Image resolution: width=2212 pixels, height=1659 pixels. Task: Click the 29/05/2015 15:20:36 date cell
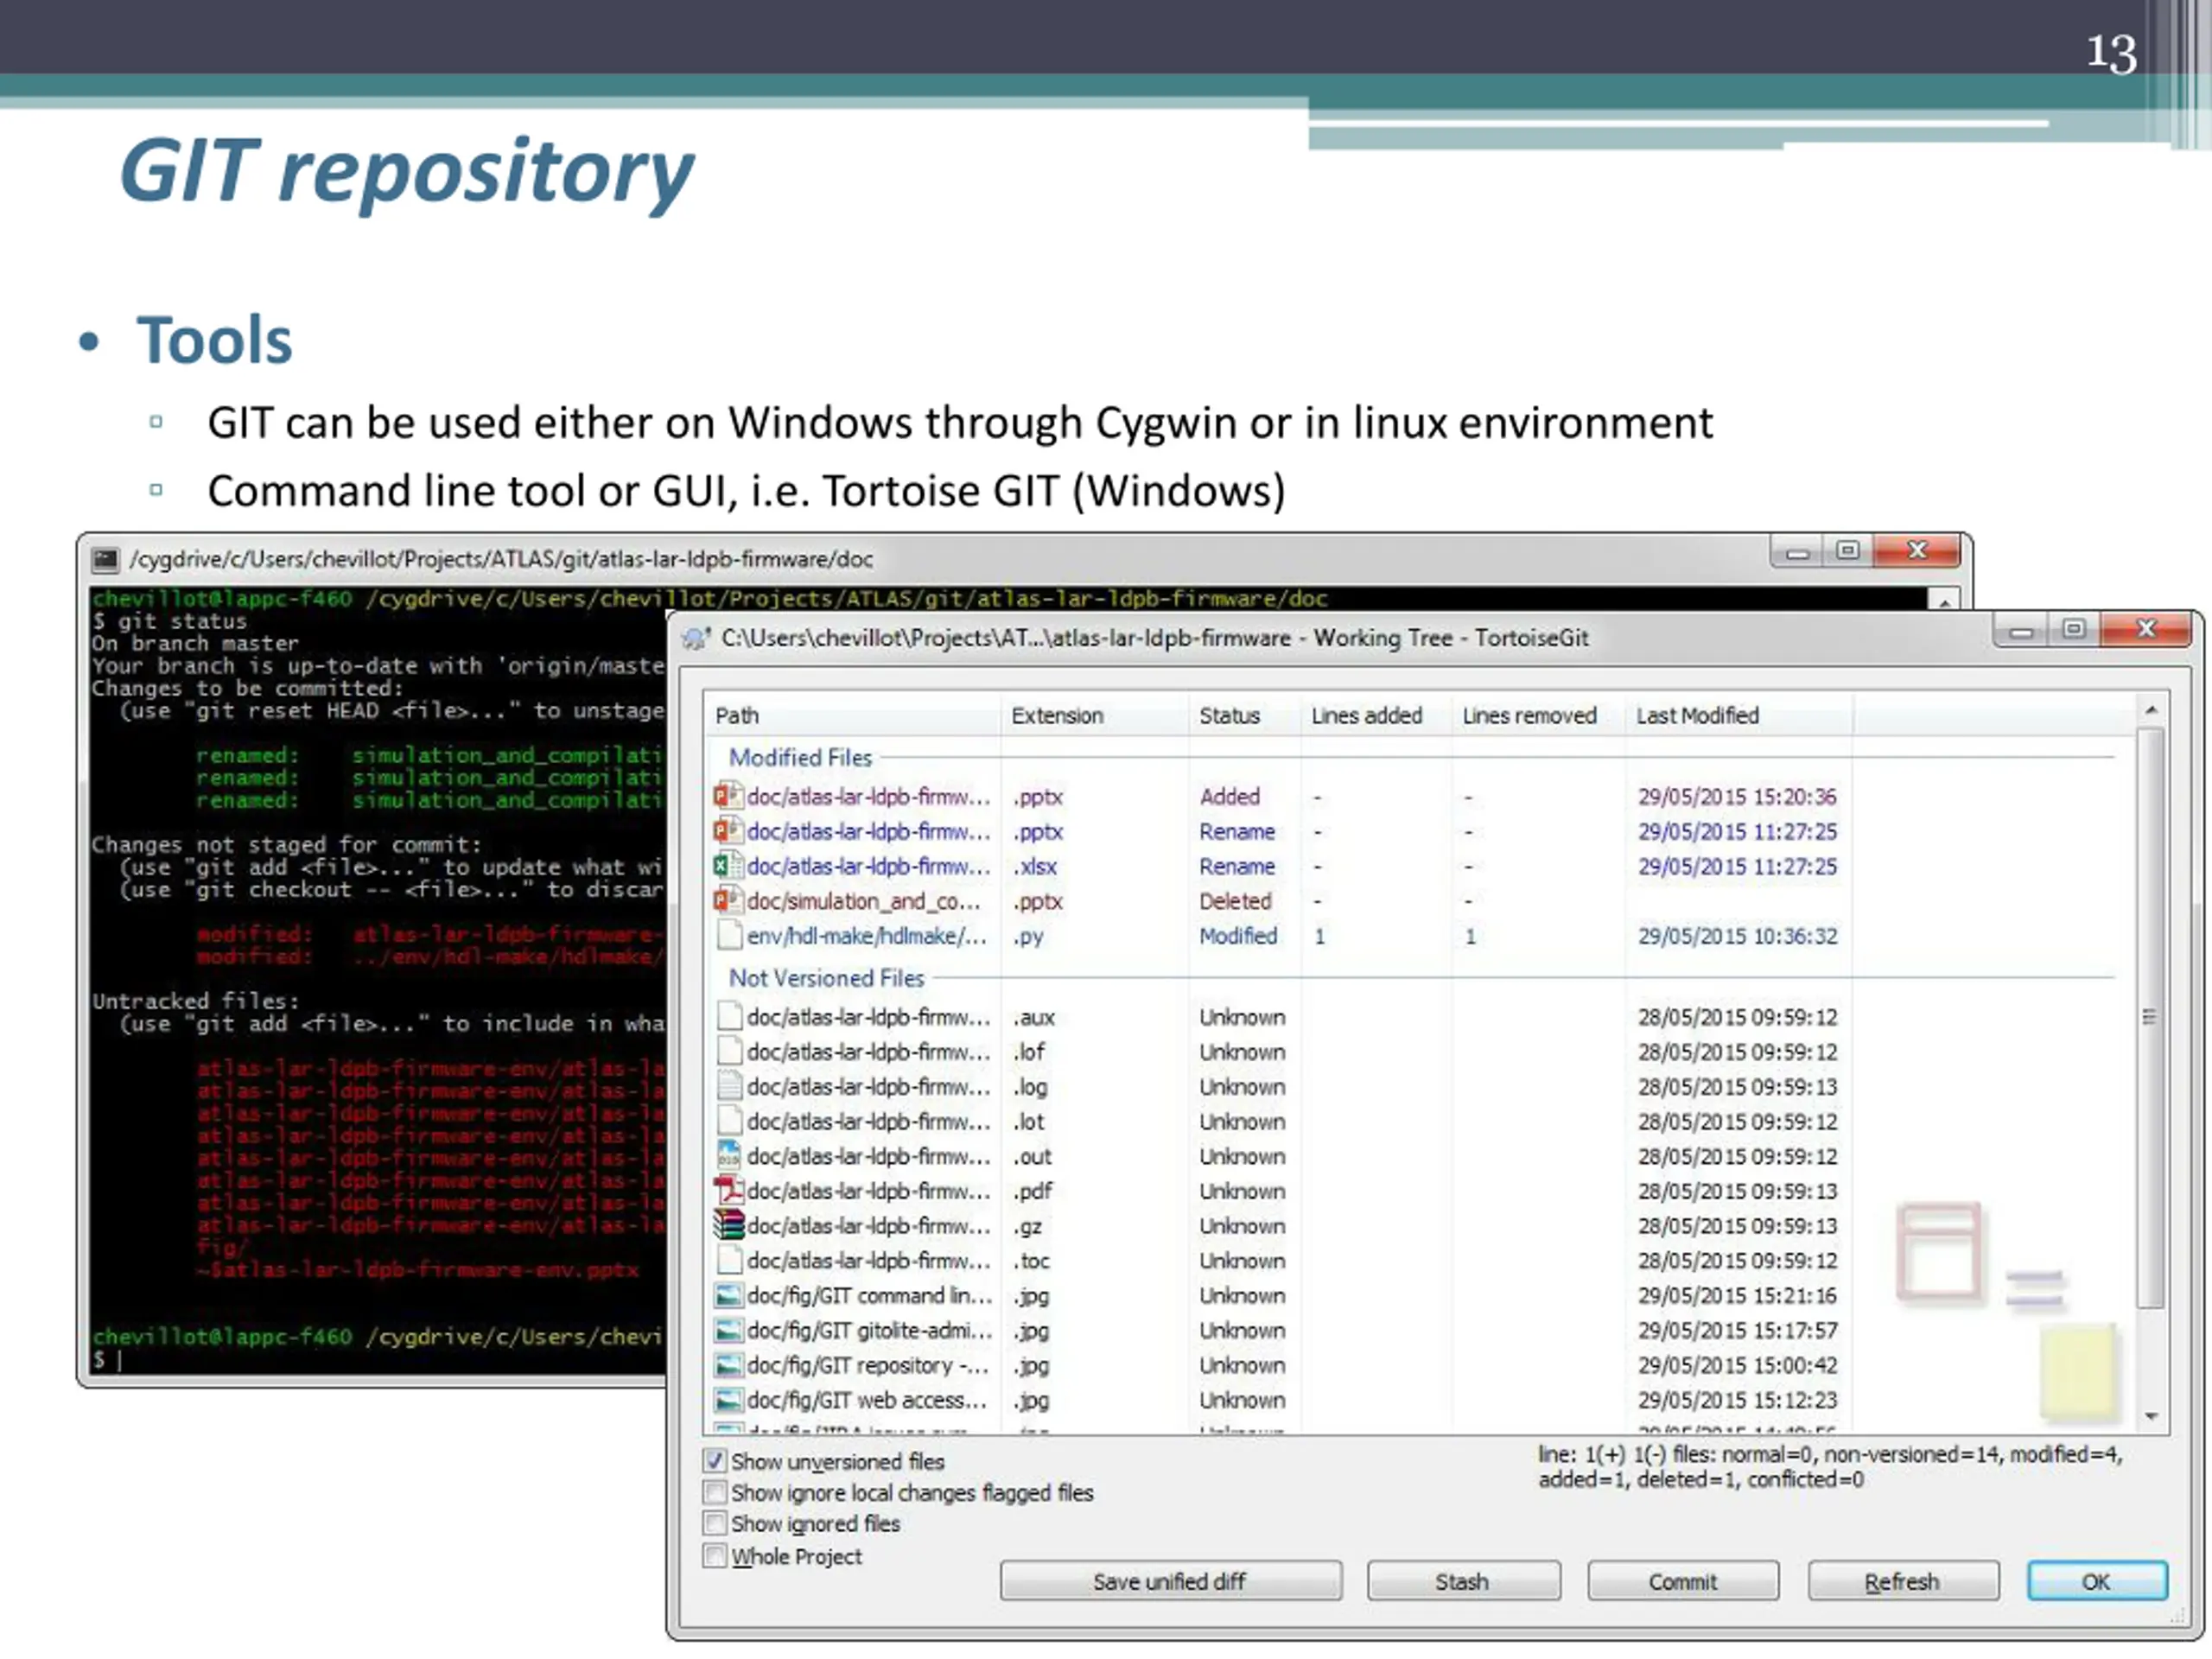[1737, 797]
